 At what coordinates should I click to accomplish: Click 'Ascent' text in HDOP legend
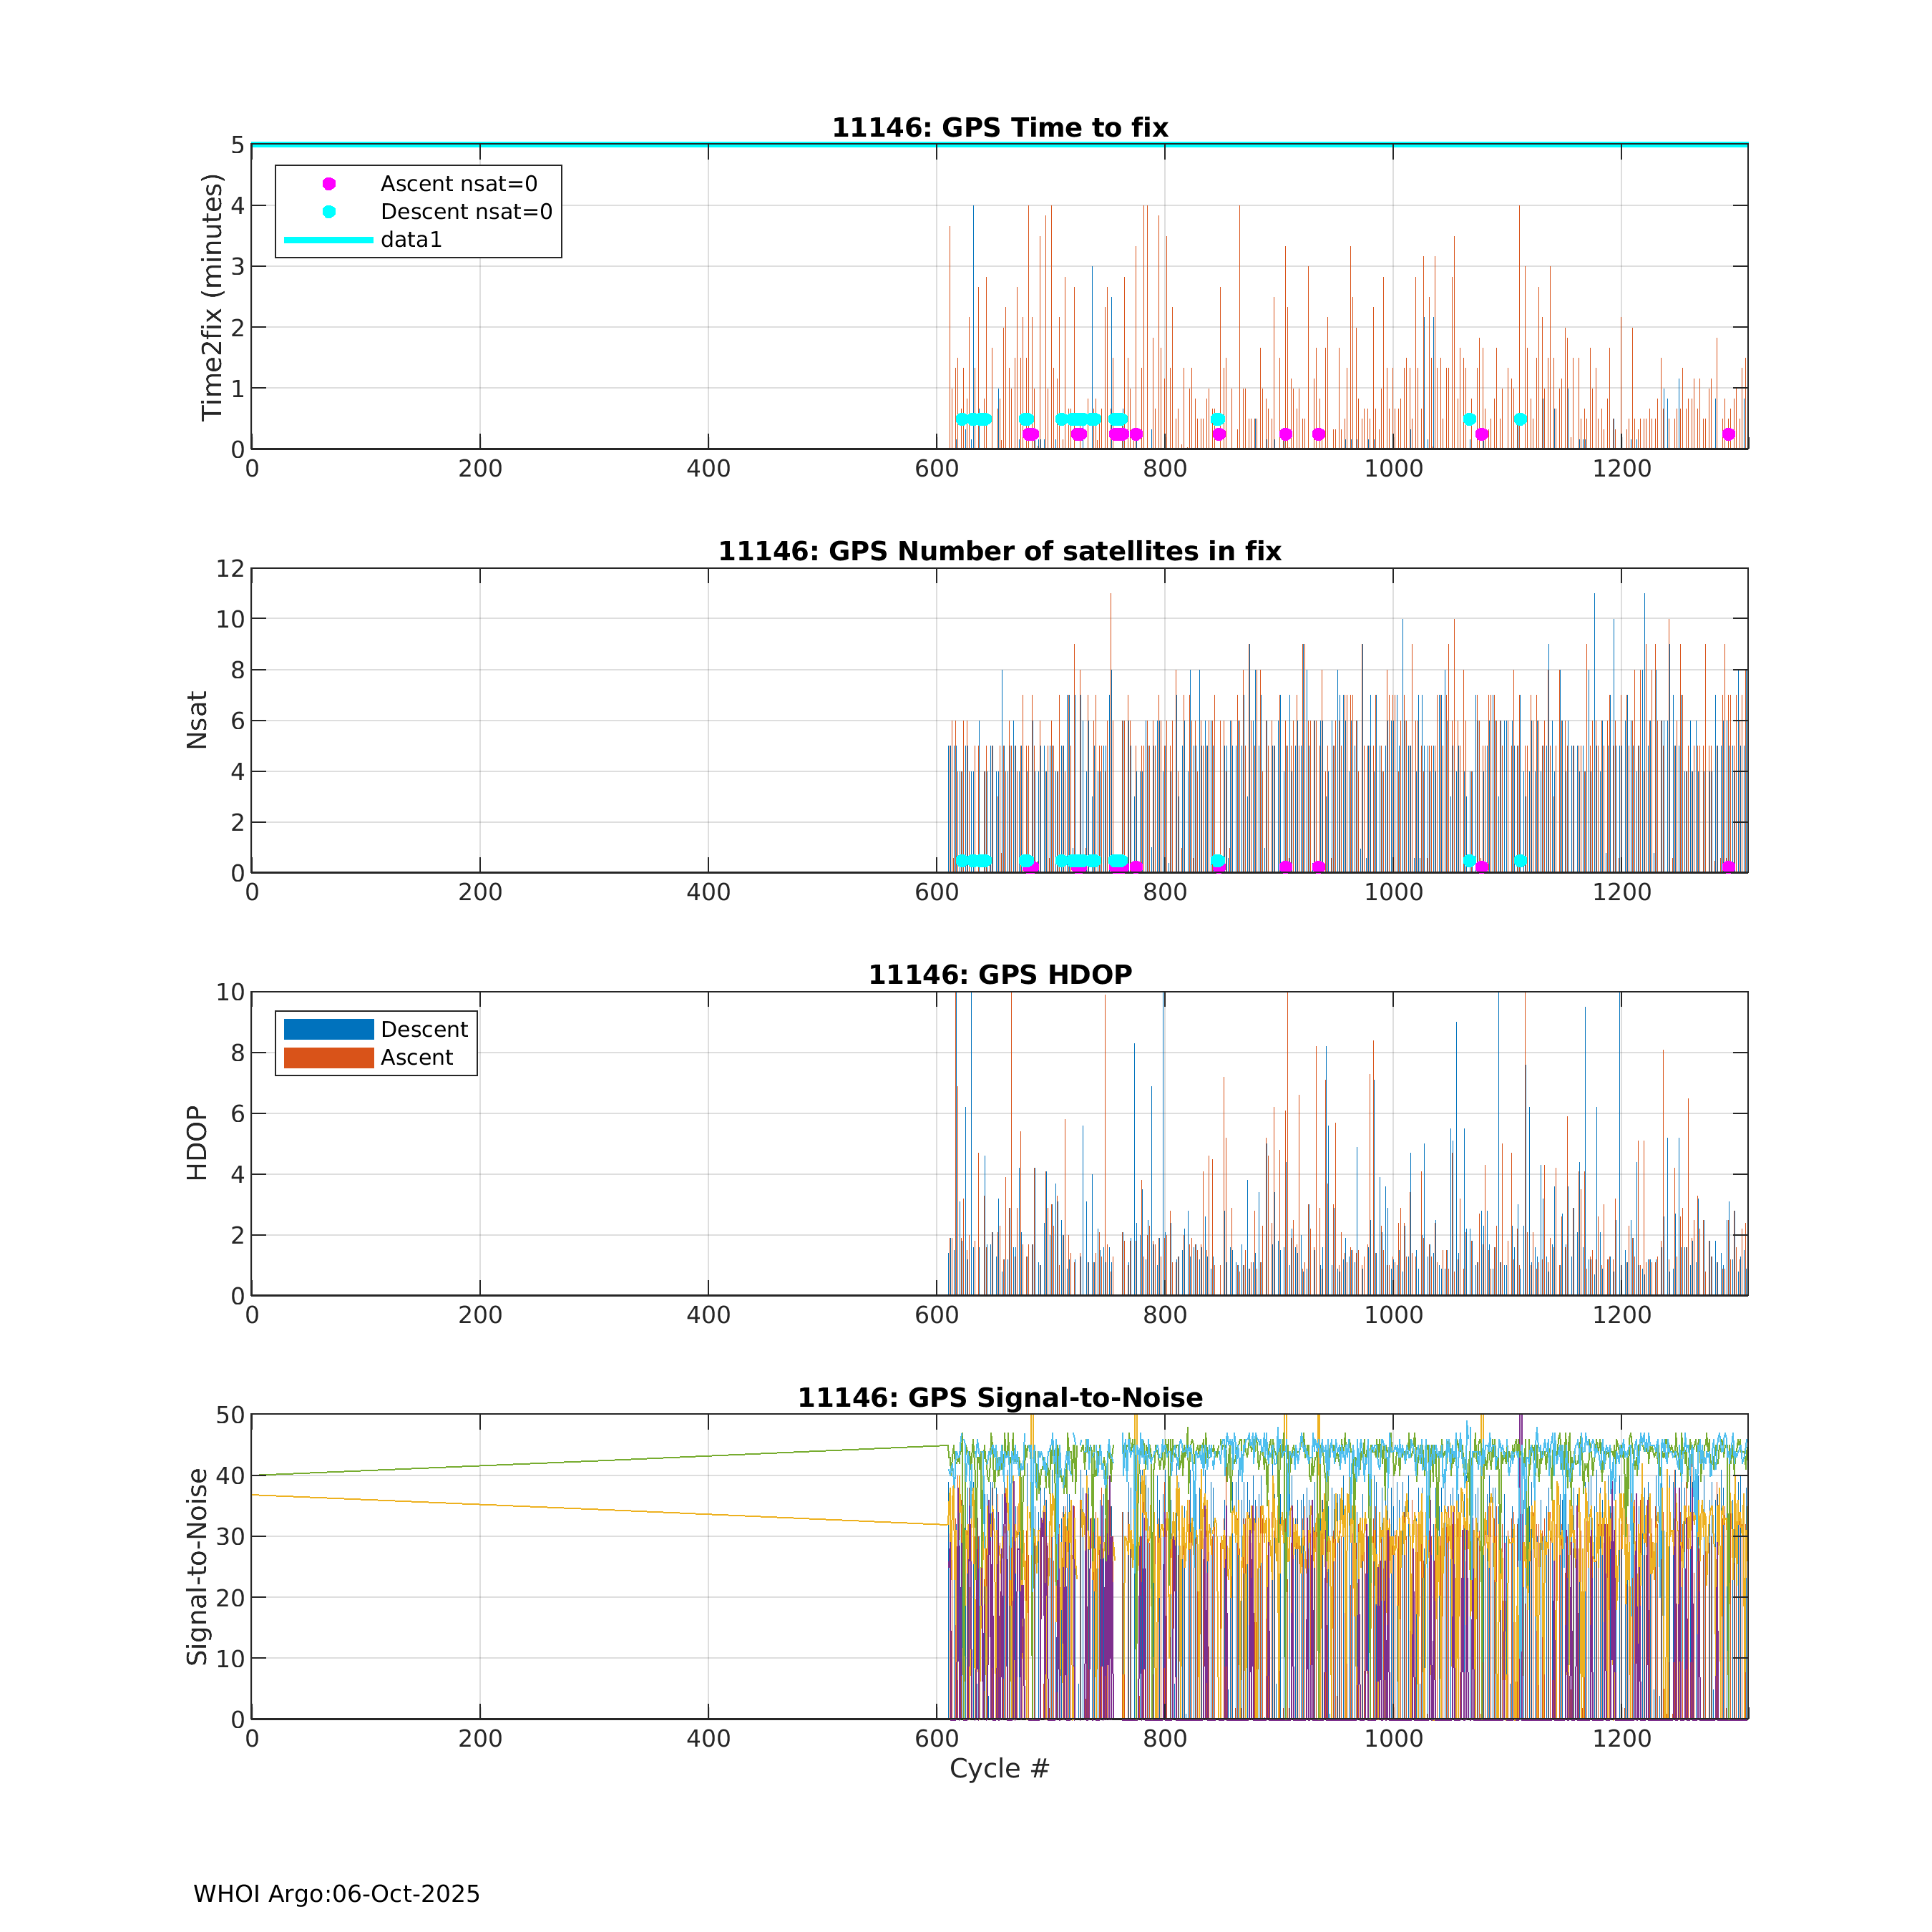pyautogui.click(x=417, y=1058)
